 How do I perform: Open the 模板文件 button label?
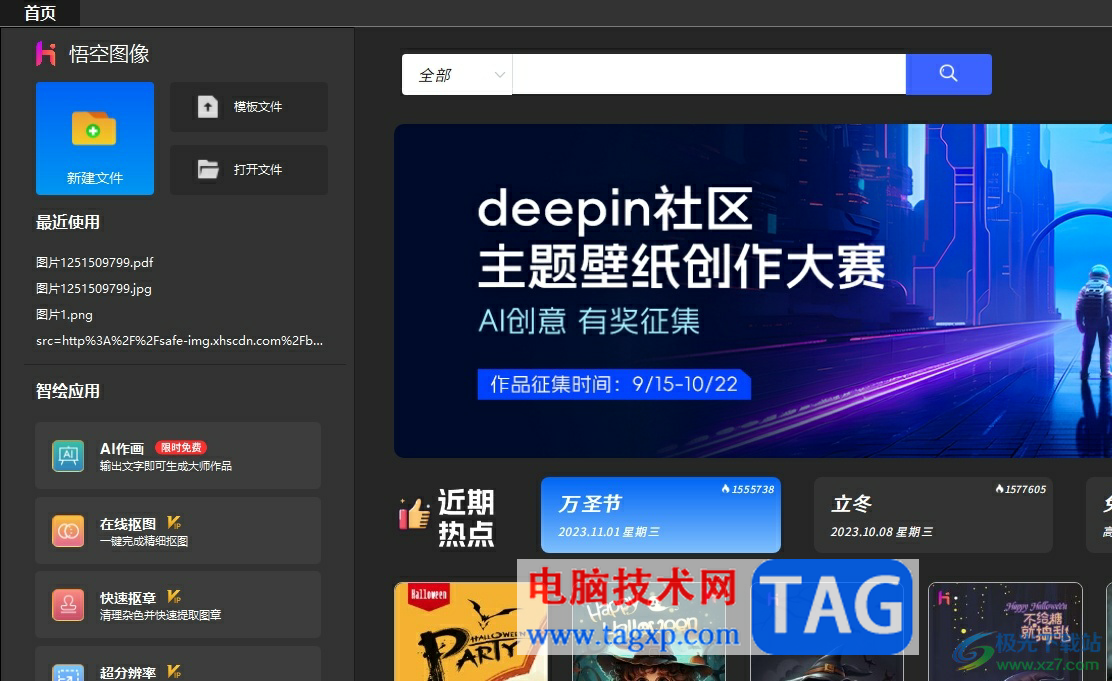point(258,106)
